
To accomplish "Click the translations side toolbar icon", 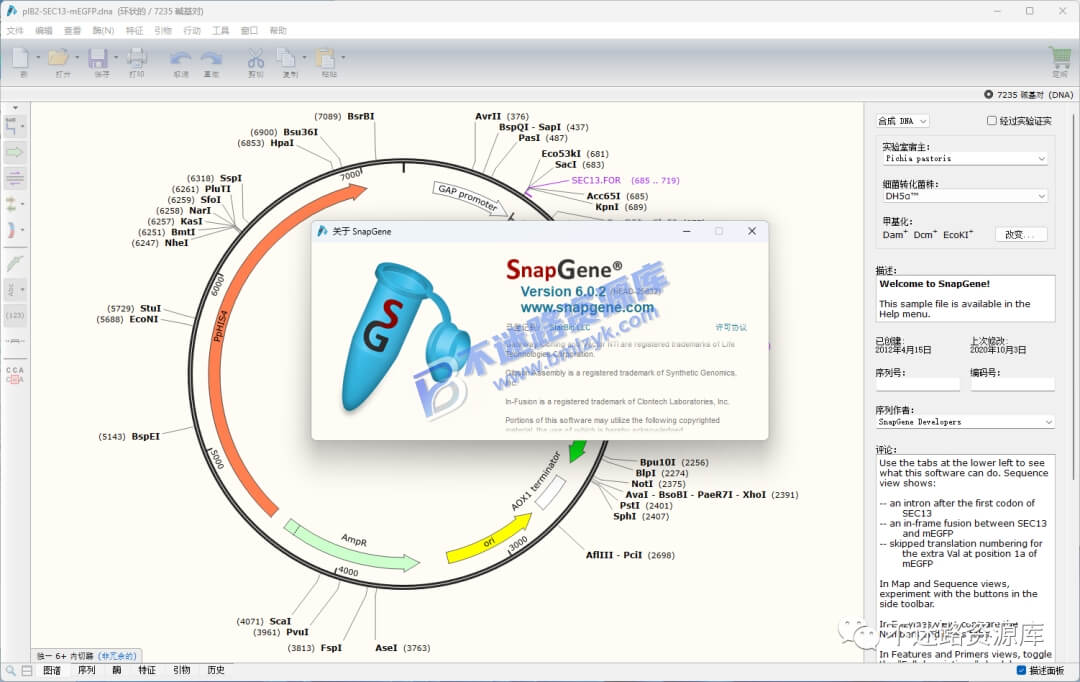I will point(12,204).
